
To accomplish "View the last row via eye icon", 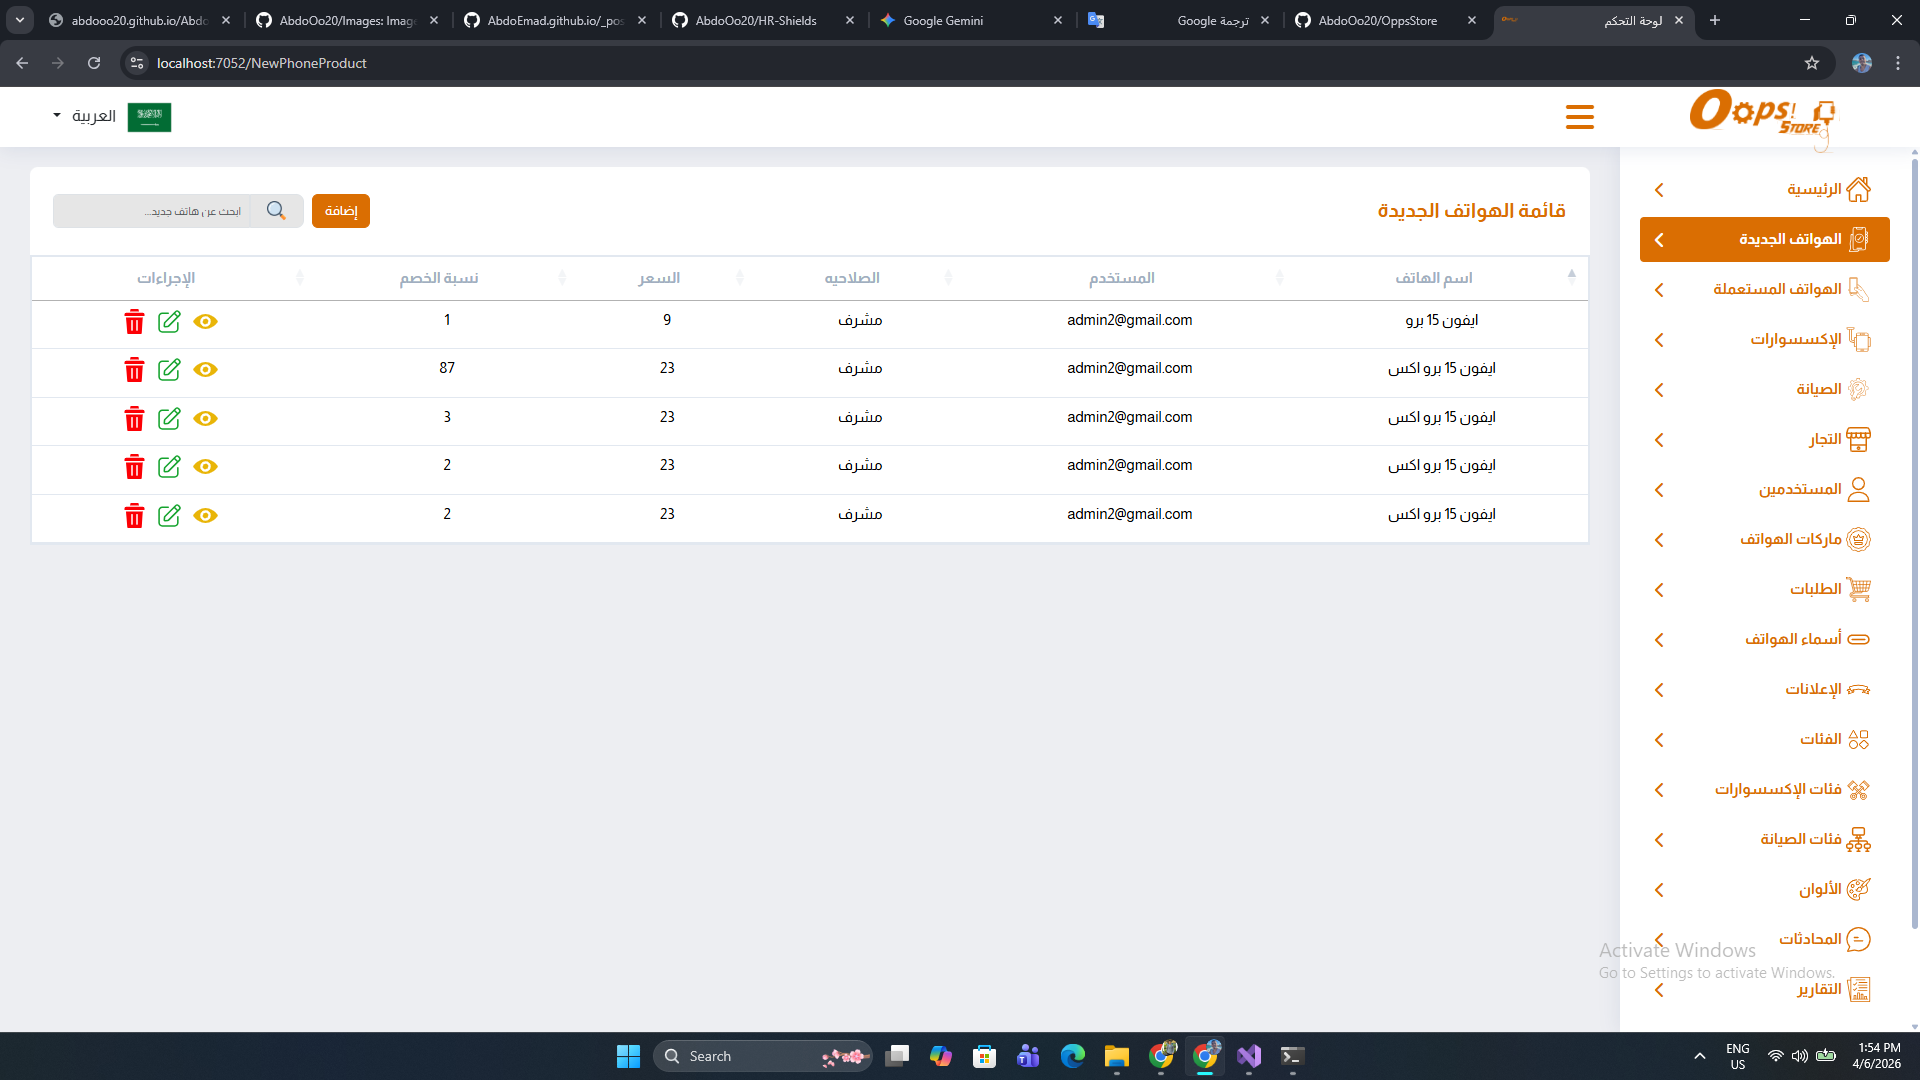I will tap(205, 515).
